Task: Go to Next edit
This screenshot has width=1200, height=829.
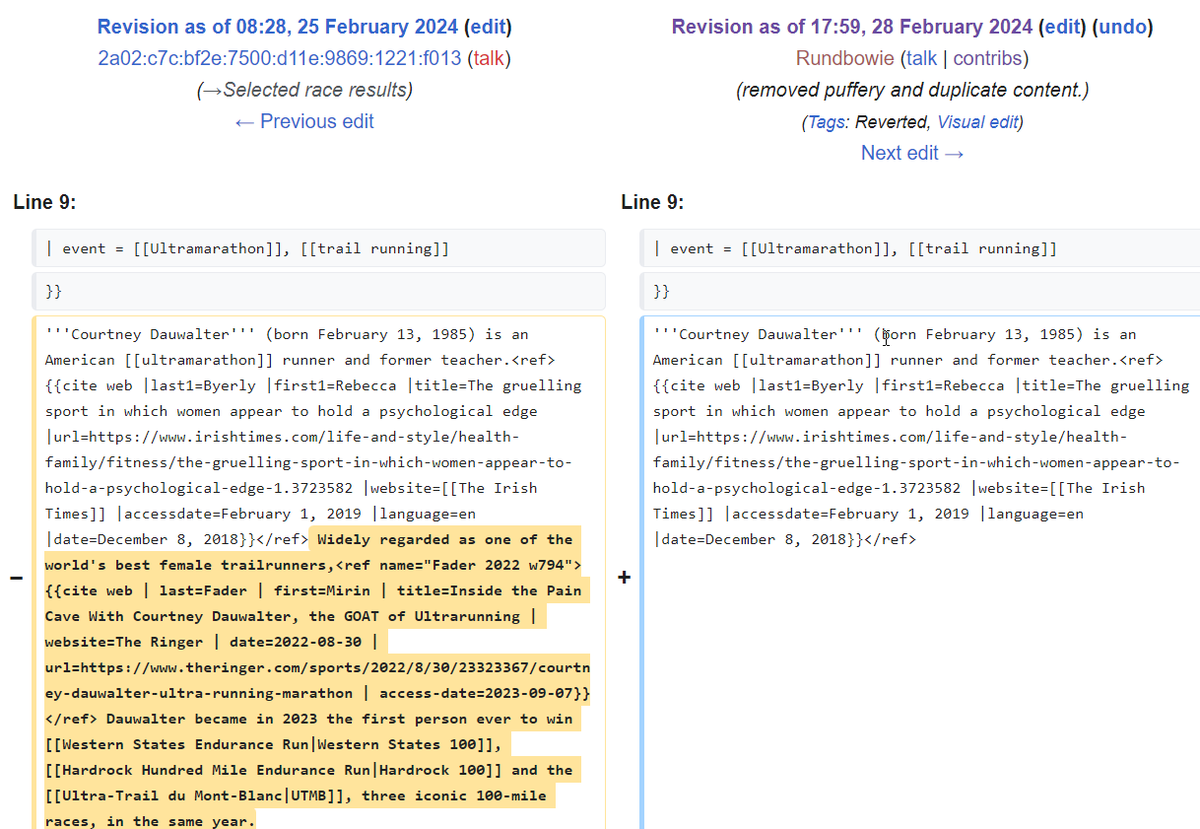Action: [912, 152]
